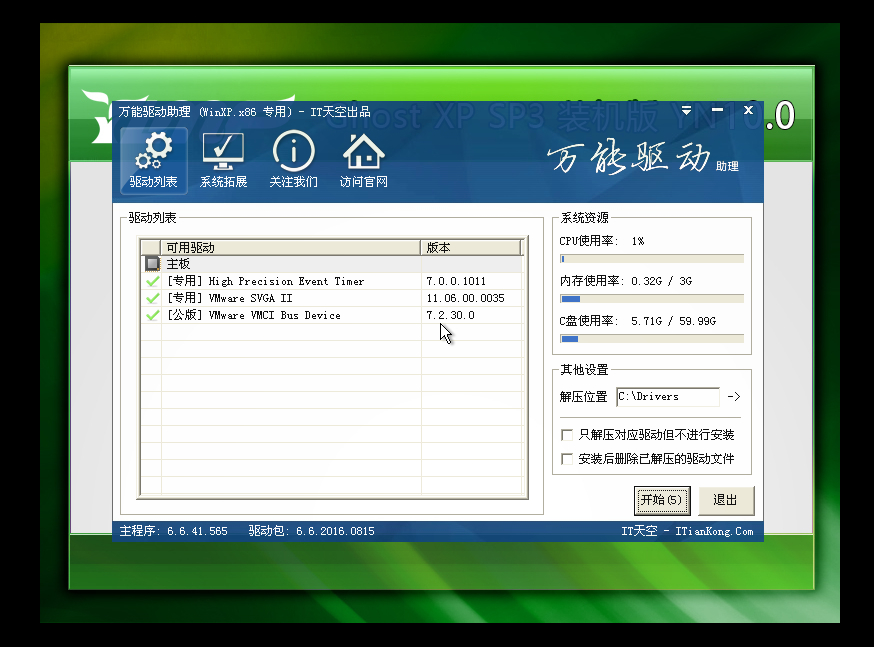
Task: Click the arrow to browse extraction path
Action: pos(733,397)
